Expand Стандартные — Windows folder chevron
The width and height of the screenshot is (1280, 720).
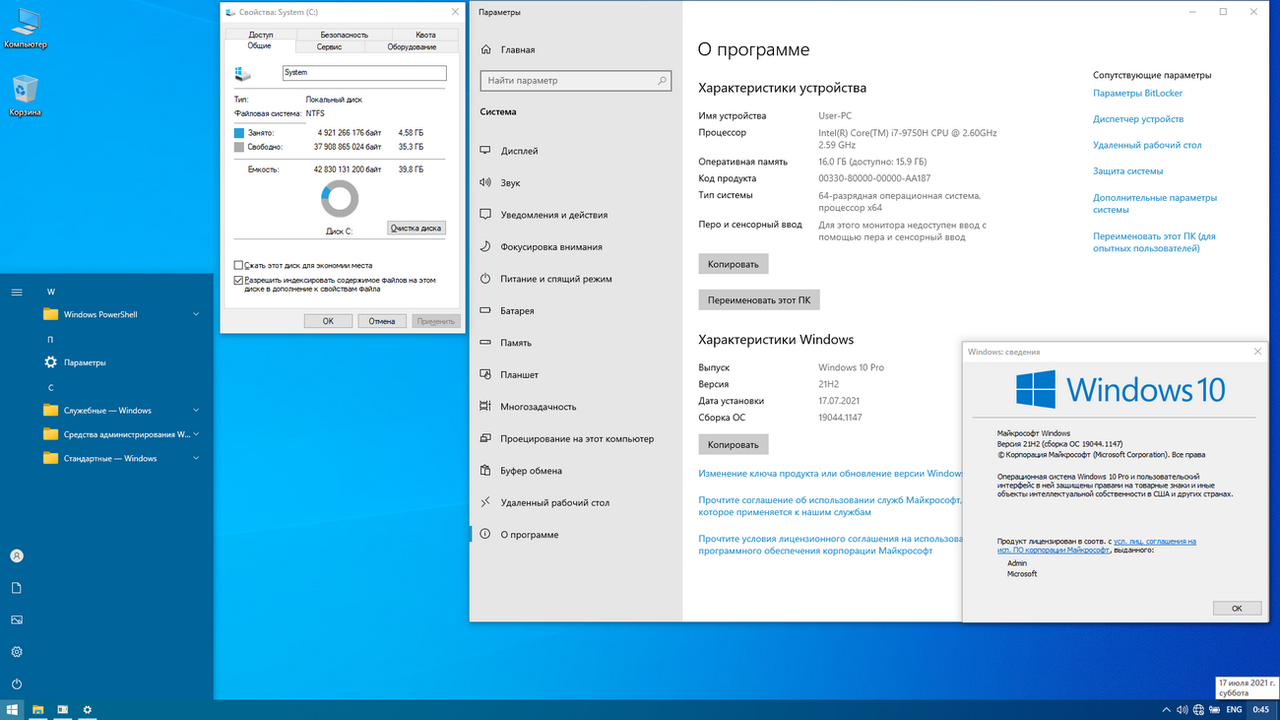[196, 458]
